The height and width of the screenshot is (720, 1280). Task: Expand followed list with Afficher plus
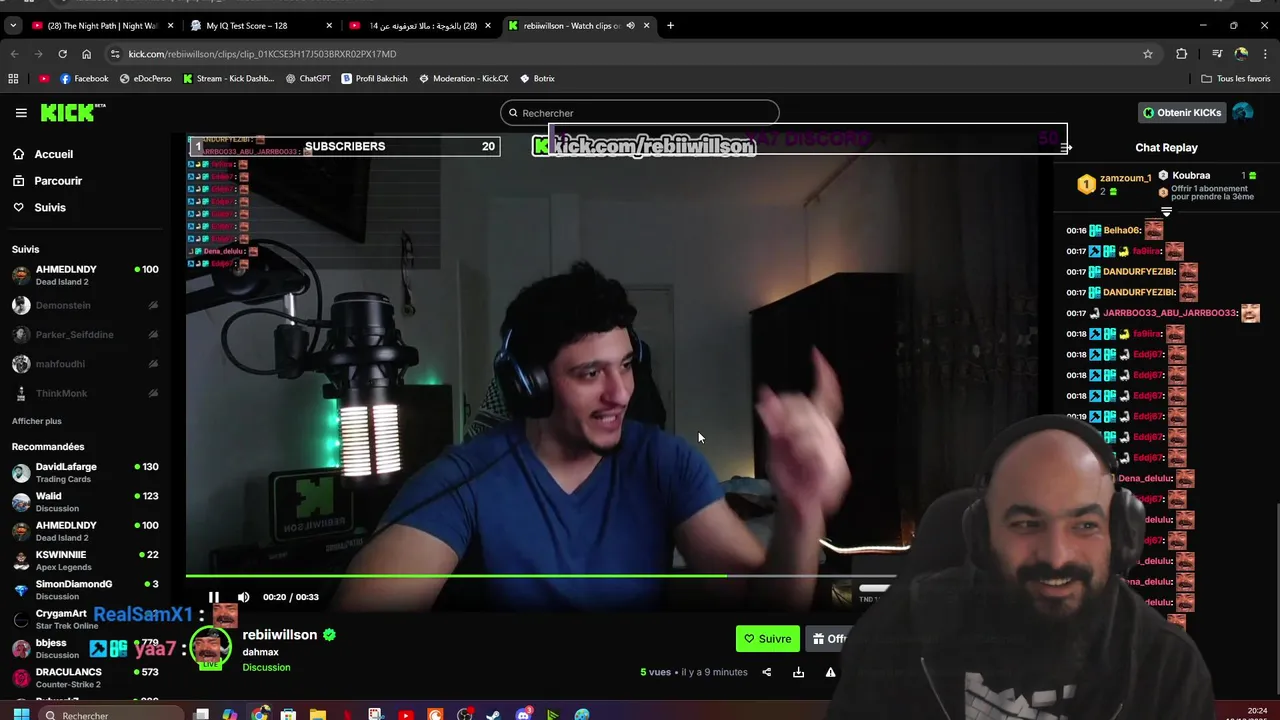(x=36, y=421)
